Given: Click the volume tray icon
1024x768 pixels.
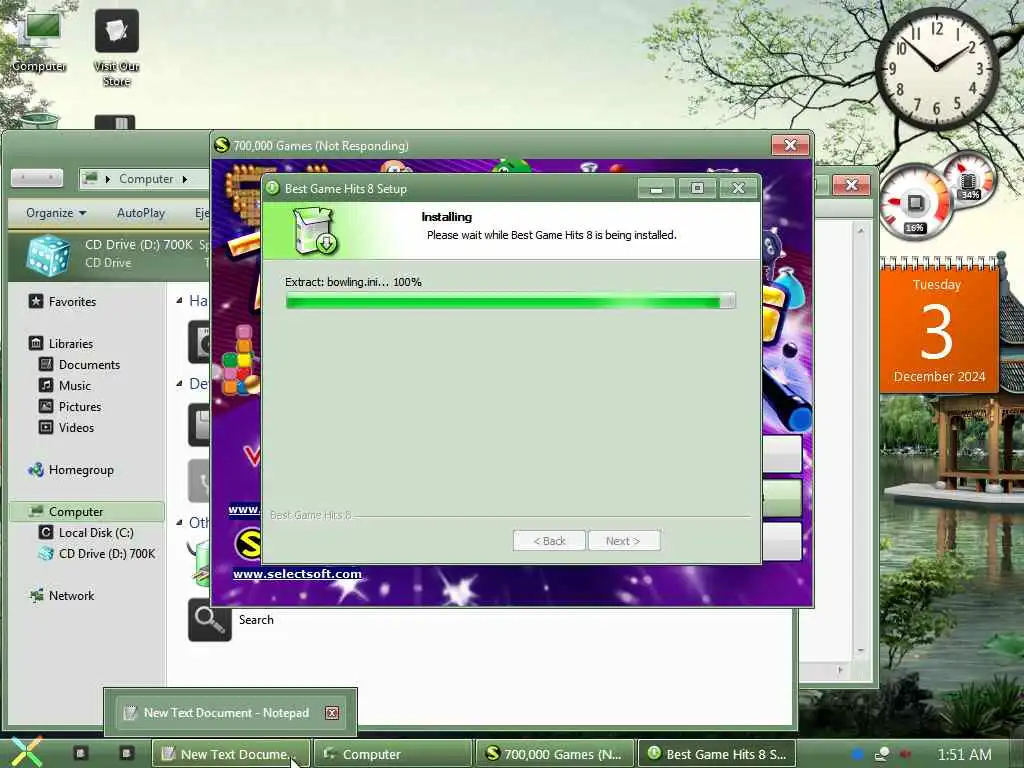Looking at the screenshot, I should click(x=904, y=754).
